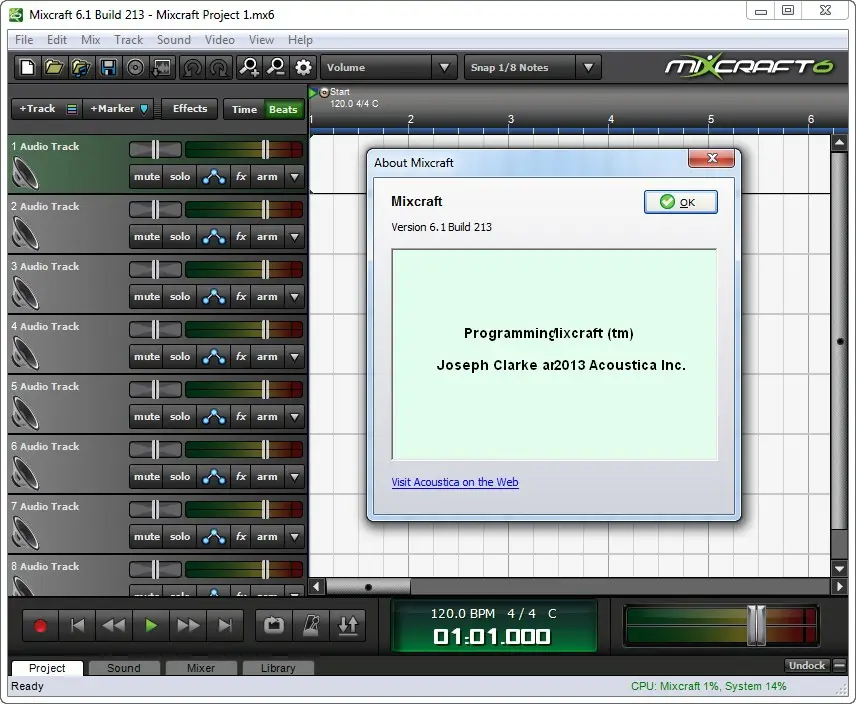Click the Effects button
This screenshot has height=704, width=856.
[190, 109]
